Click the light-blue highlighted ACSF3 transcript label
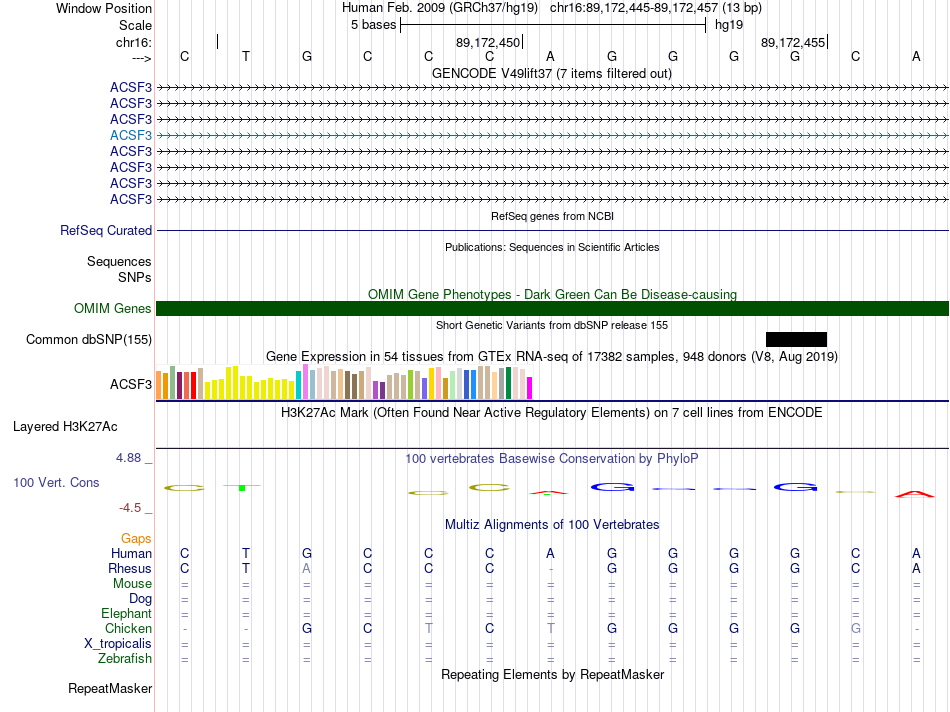 pyautogui.click(x=131, y=135)
